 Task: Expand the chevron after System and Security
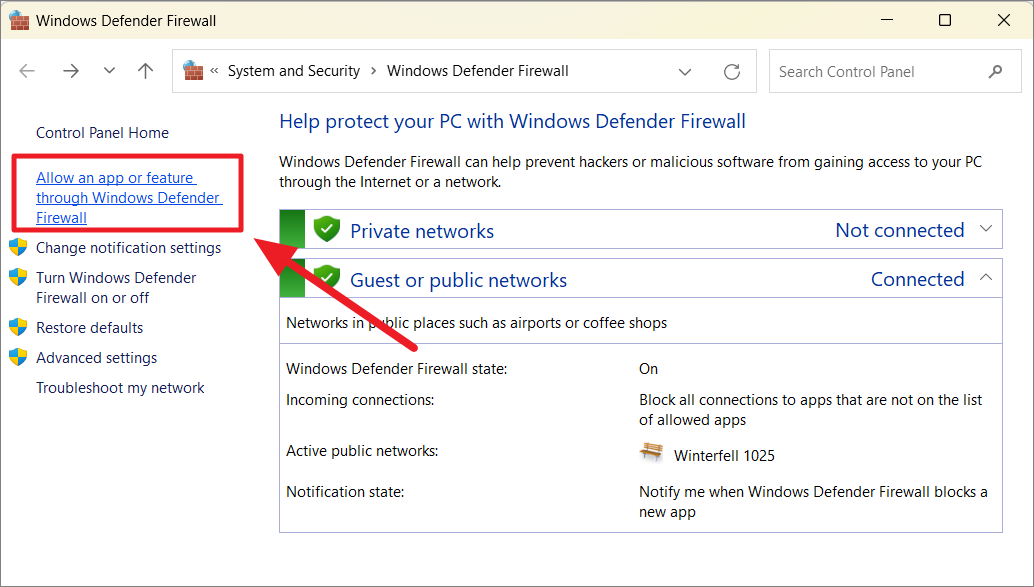pyautogui.click(x=374, y=71)
